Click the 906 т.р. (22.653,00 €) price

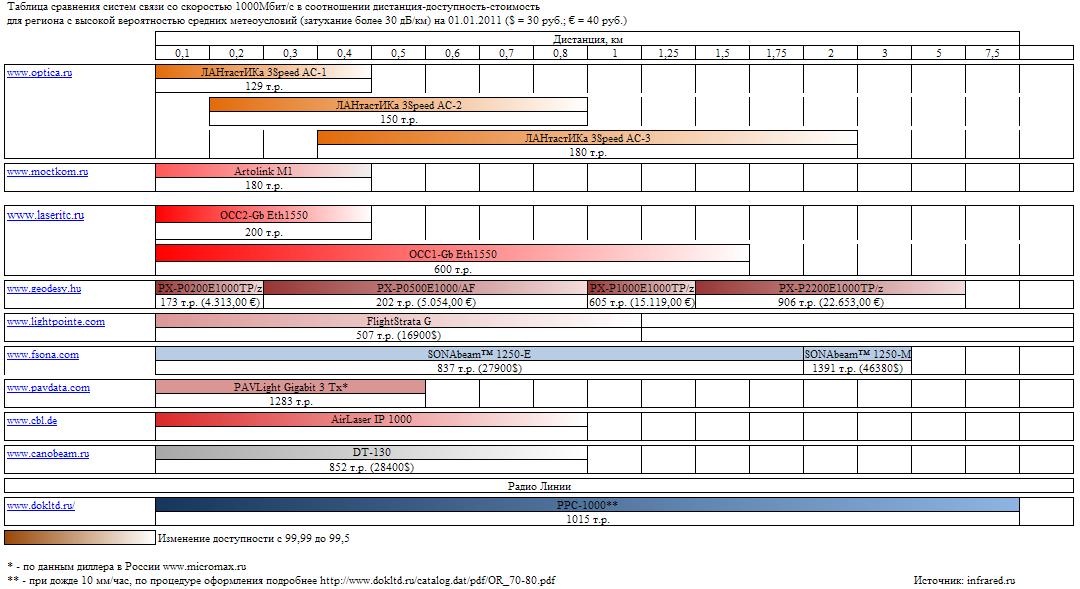click(x=831, y=302)
